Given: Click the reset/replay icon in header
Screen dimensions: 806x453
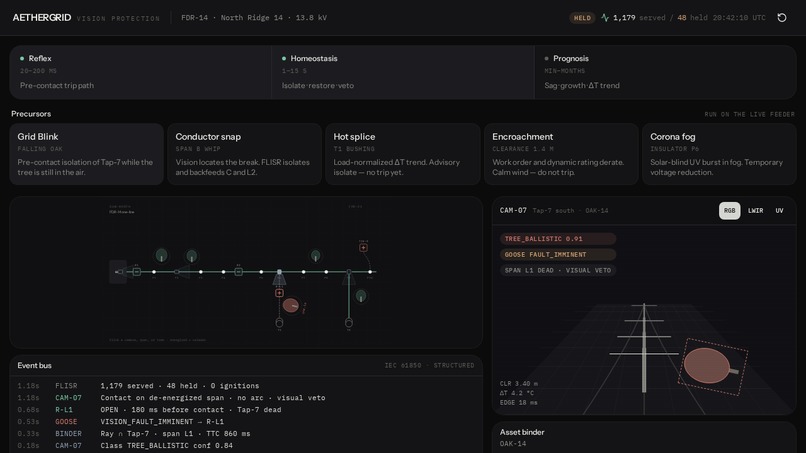Looking at the screenshot, I should coord(781,18).
